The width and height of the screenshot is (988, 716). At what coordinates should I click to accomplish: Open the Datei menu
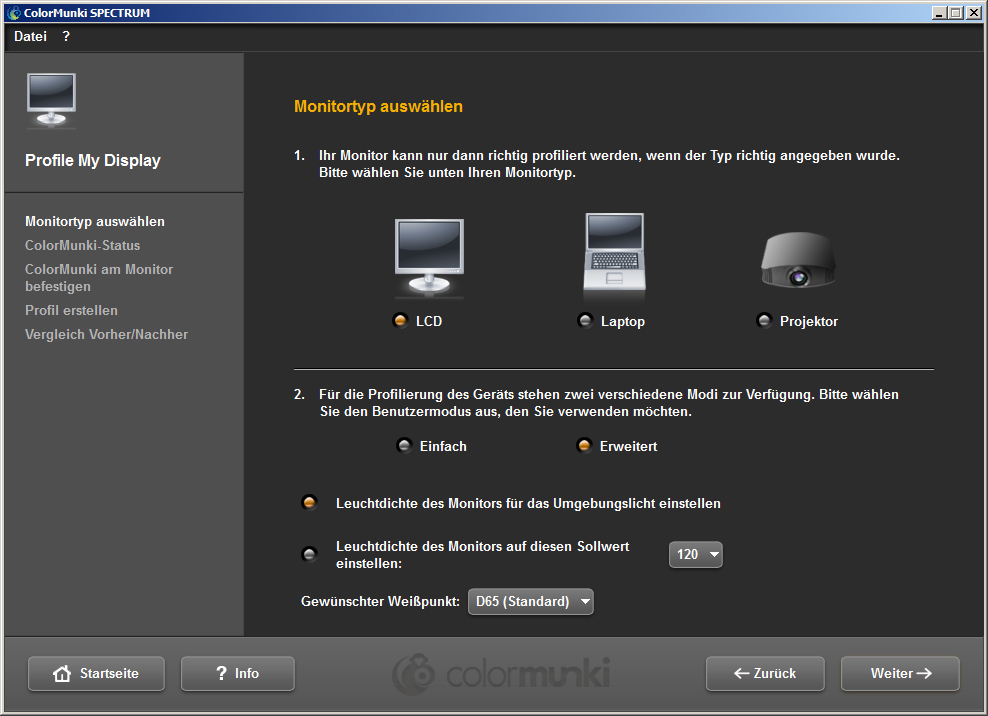pyautogui.click(x=30, y=37)
